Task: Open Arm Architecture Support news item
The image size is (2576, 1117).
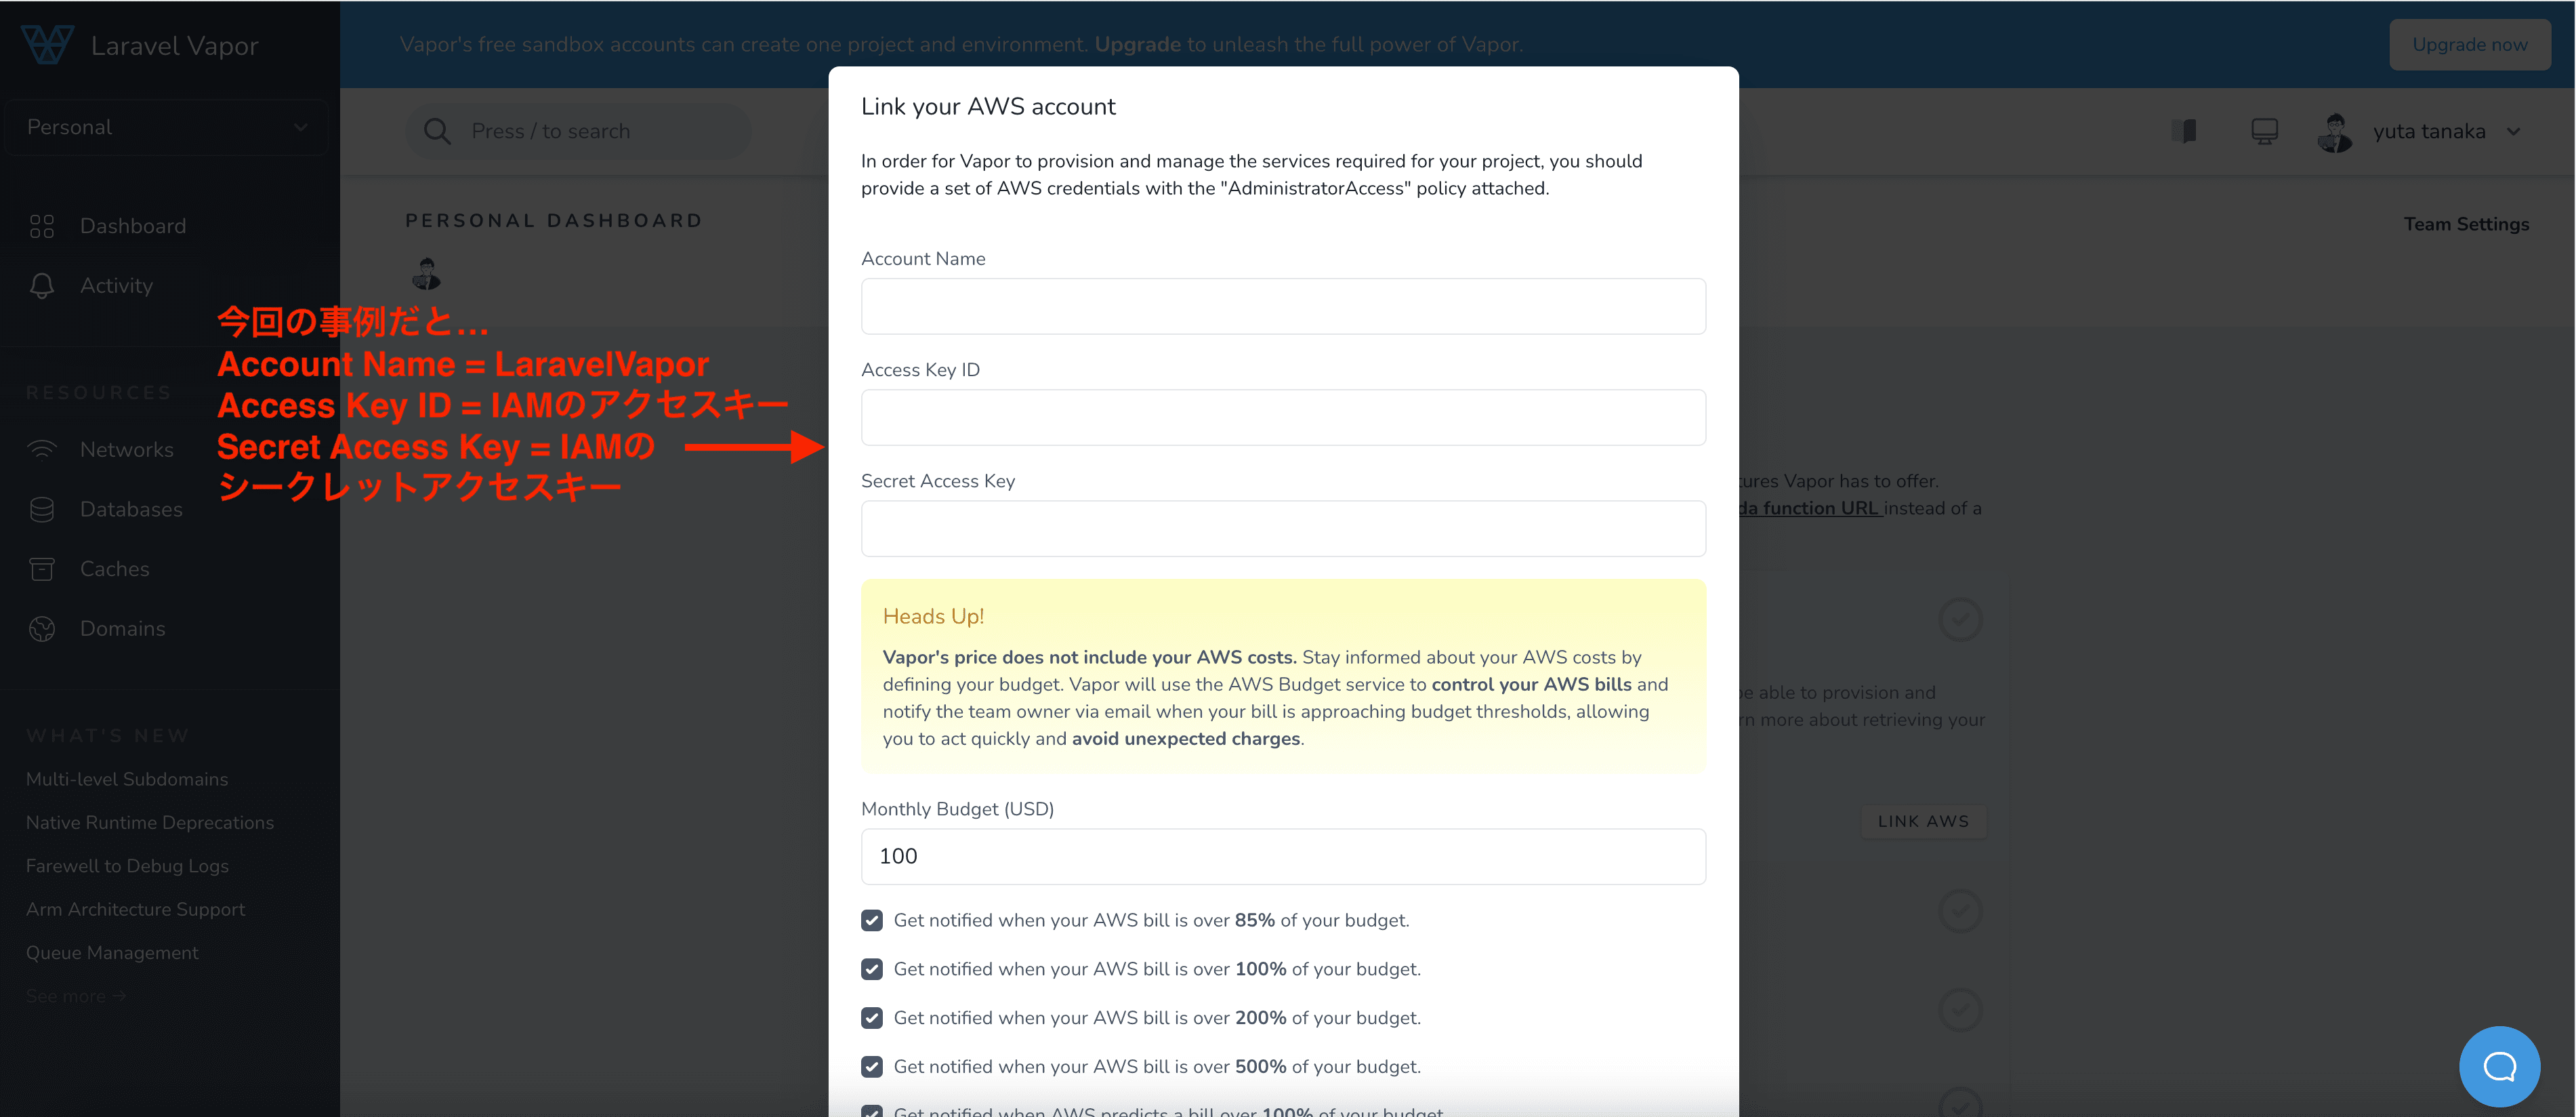Action: coord(135,909)
